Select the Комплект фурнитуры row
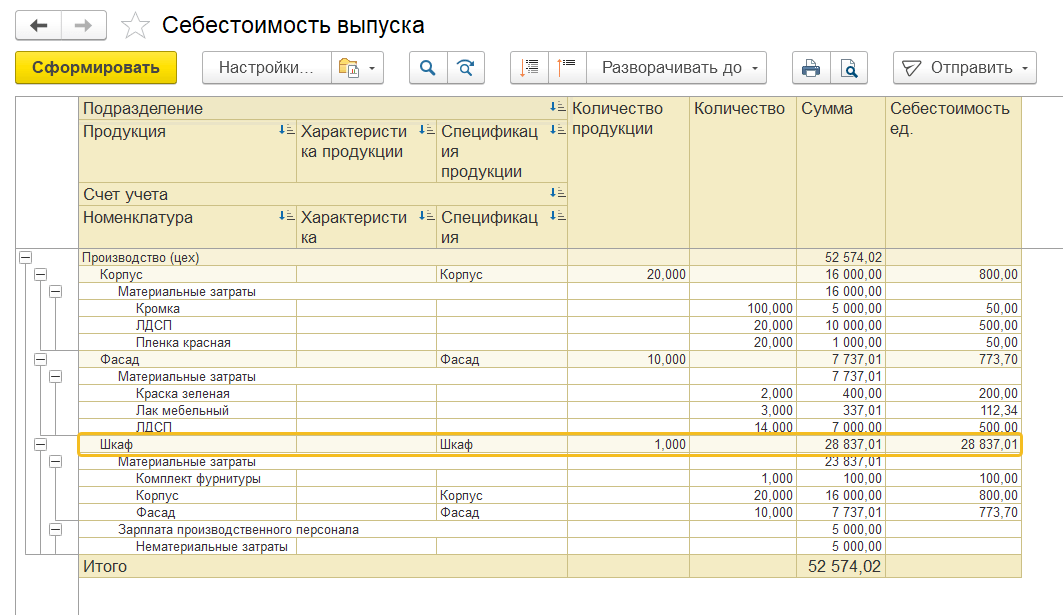Viewport: 1063px width, 615px height. 198,479
